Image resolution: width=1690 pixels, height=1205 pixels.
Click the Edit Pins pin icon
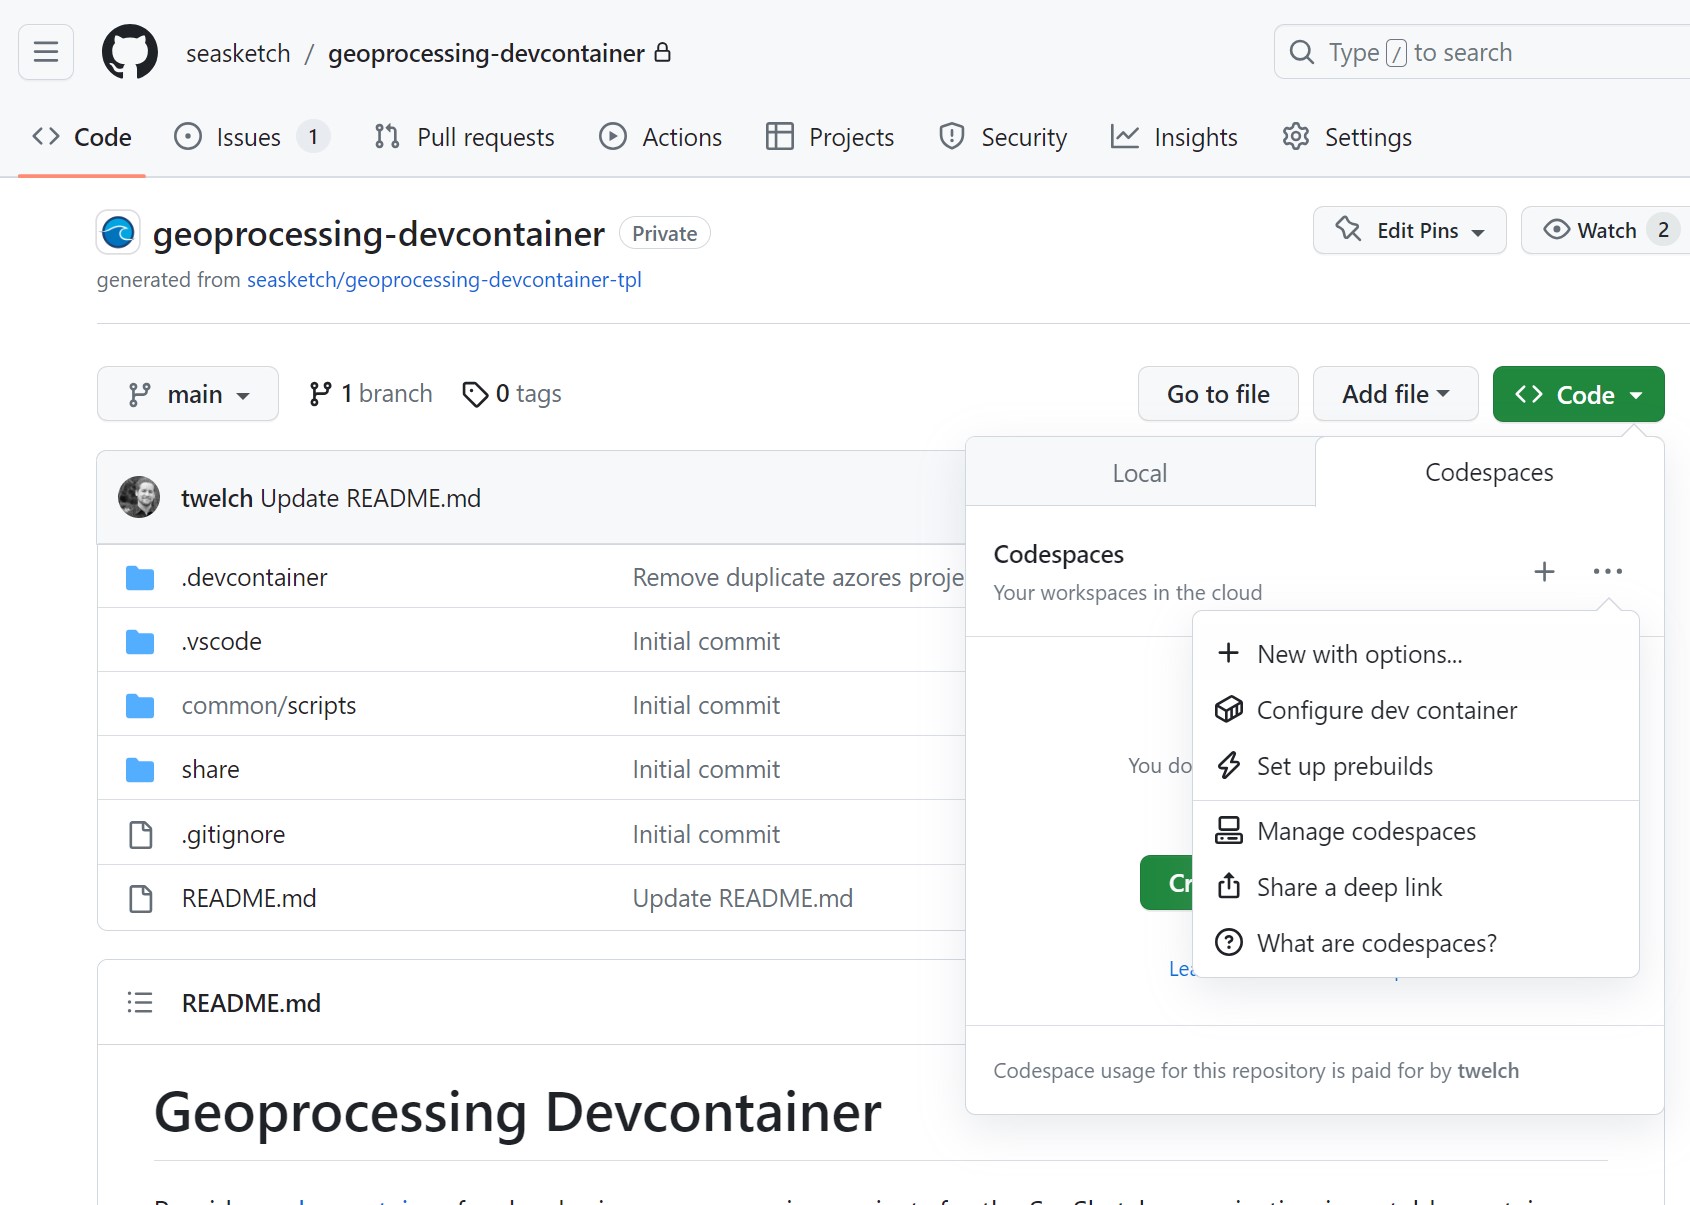1348,230
